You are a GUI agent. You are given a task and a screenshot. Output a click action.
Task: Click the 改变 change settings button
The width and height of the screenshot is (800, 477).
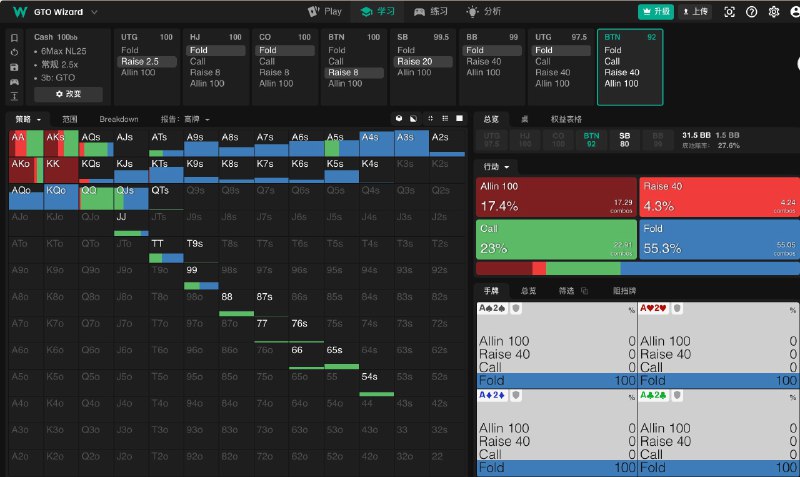pos(68,94)
